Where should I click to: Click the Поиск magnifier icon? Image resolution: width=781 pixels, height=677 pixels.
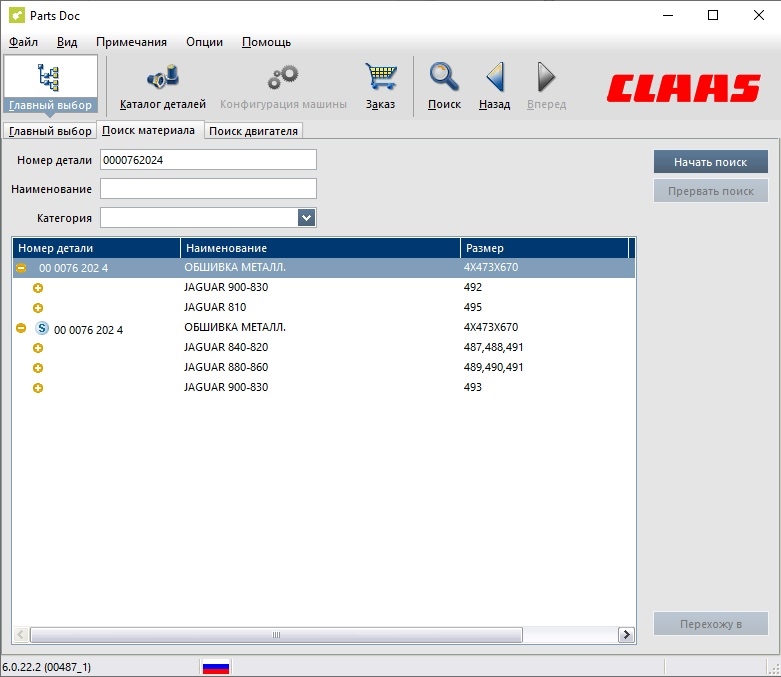click(x=444, y=77)
